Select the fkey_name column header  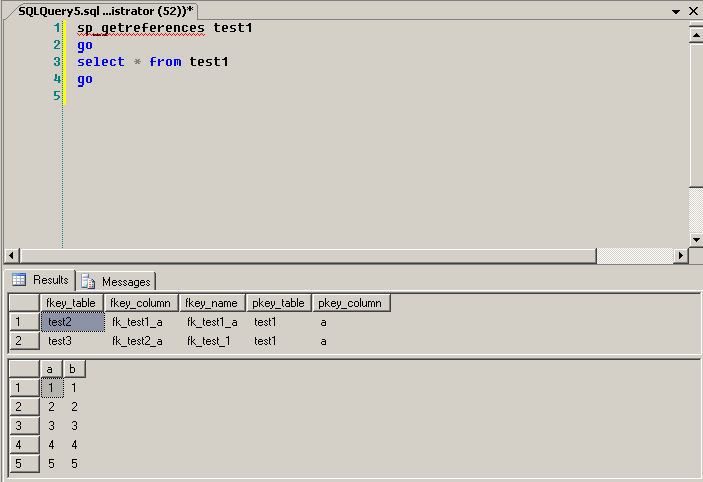(x=212, y=303)
